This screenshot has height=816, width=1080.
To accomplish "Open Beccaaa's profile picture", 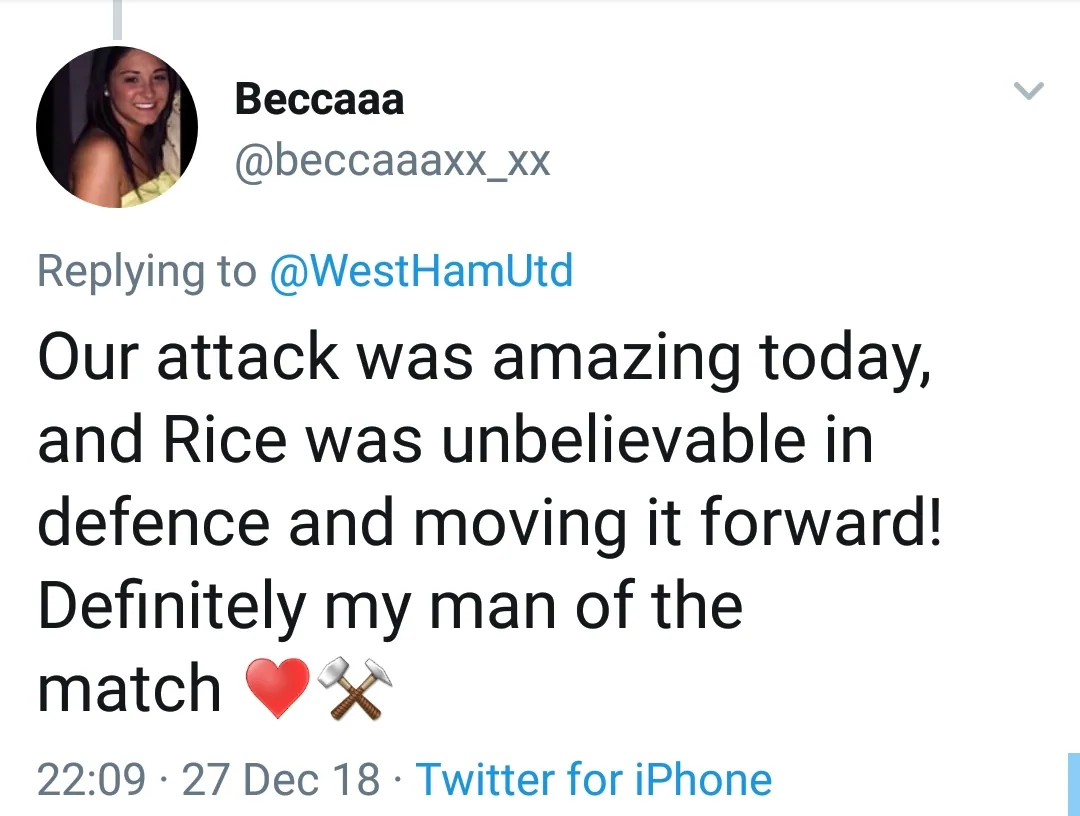I will pyautogui.click(x=117, y=127).
